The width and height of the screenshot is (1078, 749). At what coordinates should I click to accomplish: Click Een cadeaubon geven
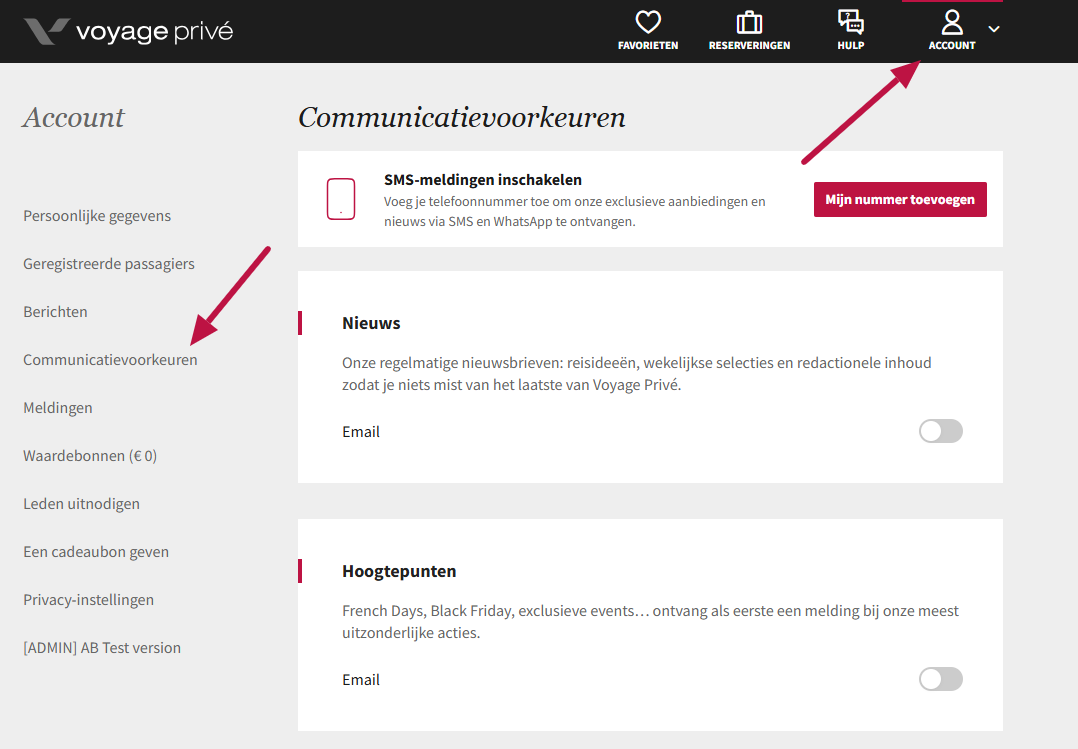pos(96,552)
